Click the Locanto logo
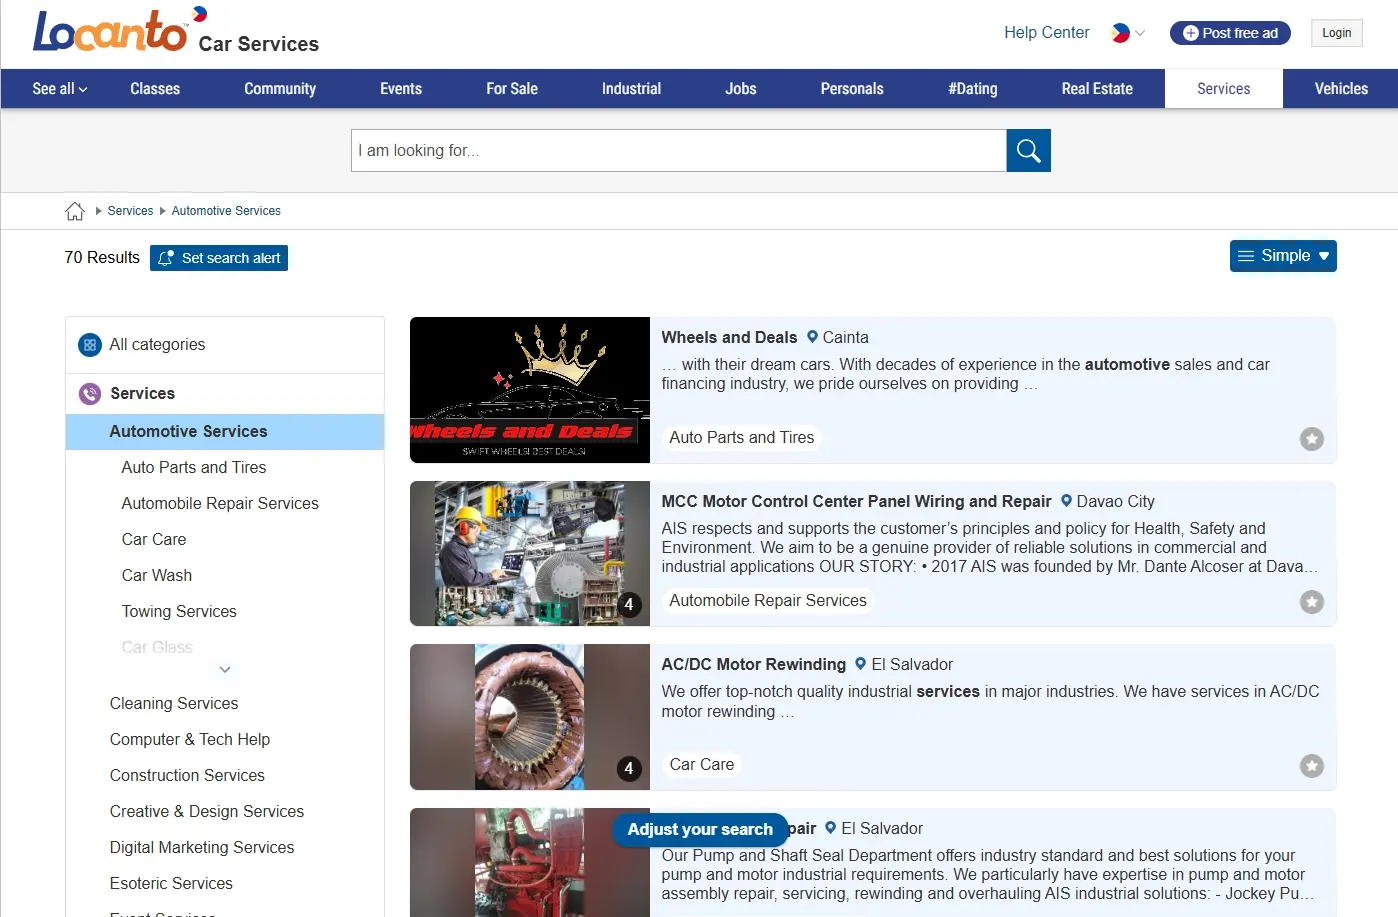Screen dimensions: 1398x917 tap(110, 32)
